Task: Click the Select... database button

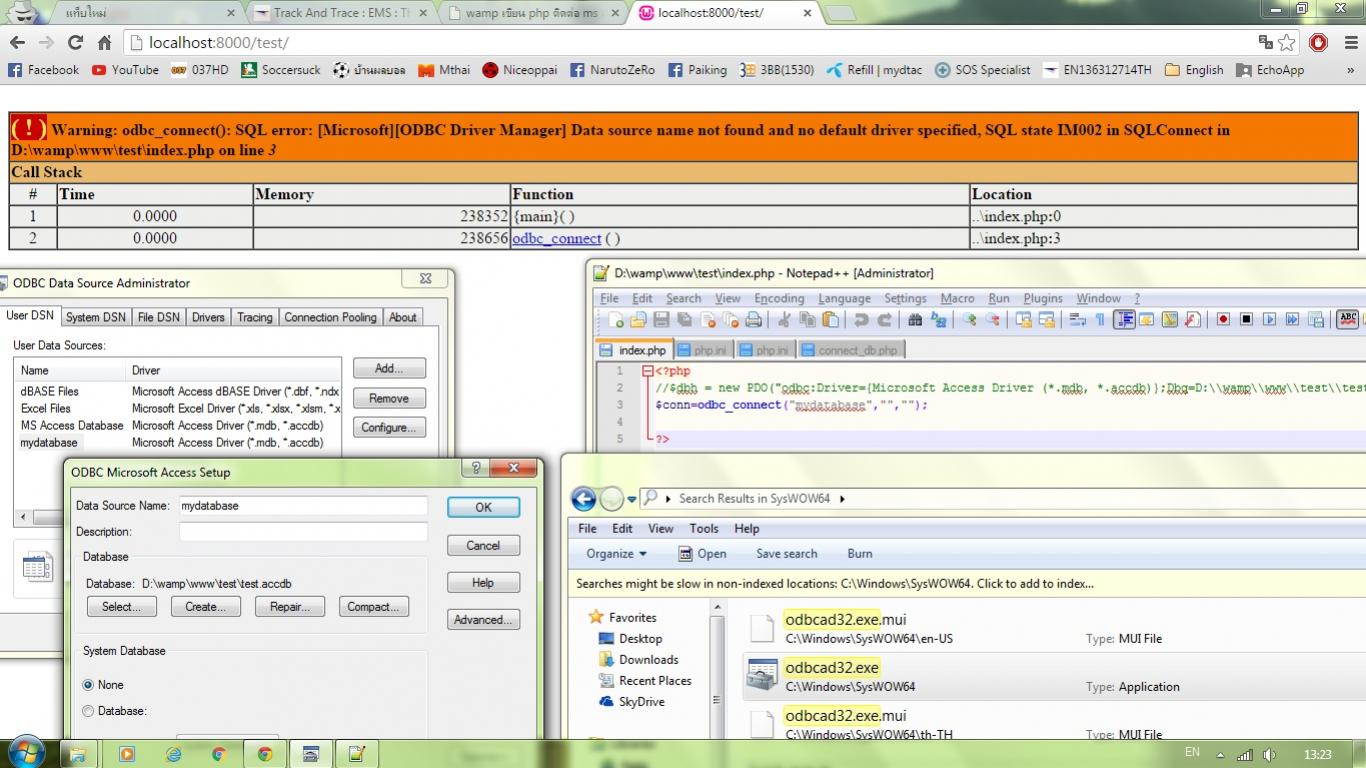Action: pyautogui.click(x=121, y=607)
